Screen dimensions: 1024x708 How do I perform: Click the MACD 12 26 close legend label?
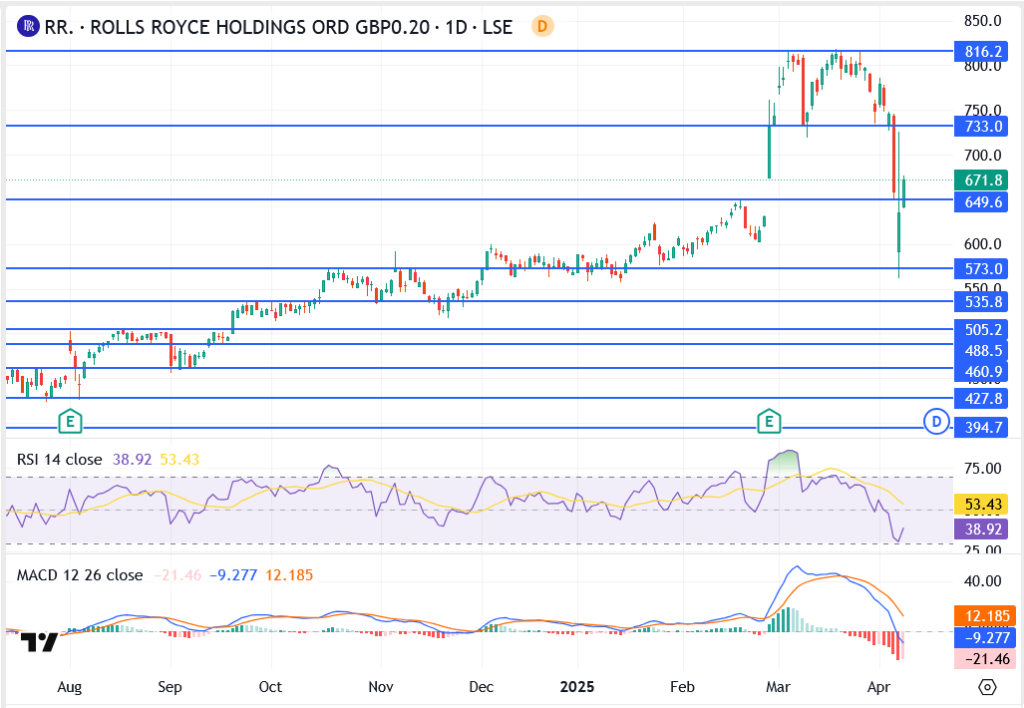pos(79,575)
